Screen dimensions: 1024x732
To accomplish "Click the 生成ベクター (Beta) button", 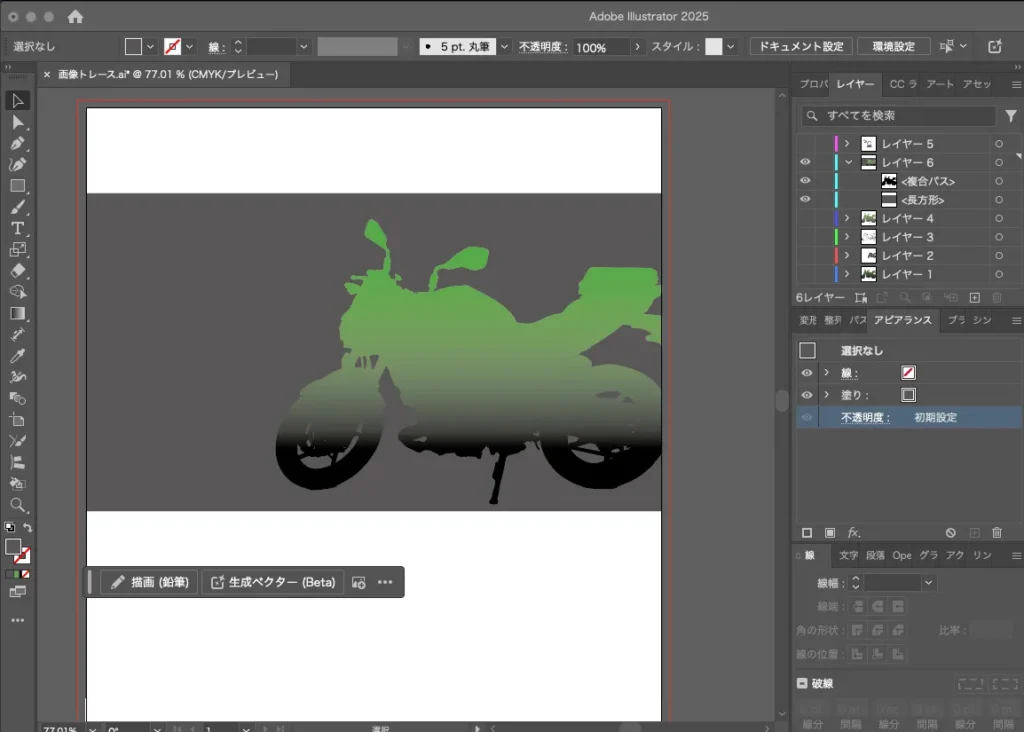I will (x=273, y=582).
